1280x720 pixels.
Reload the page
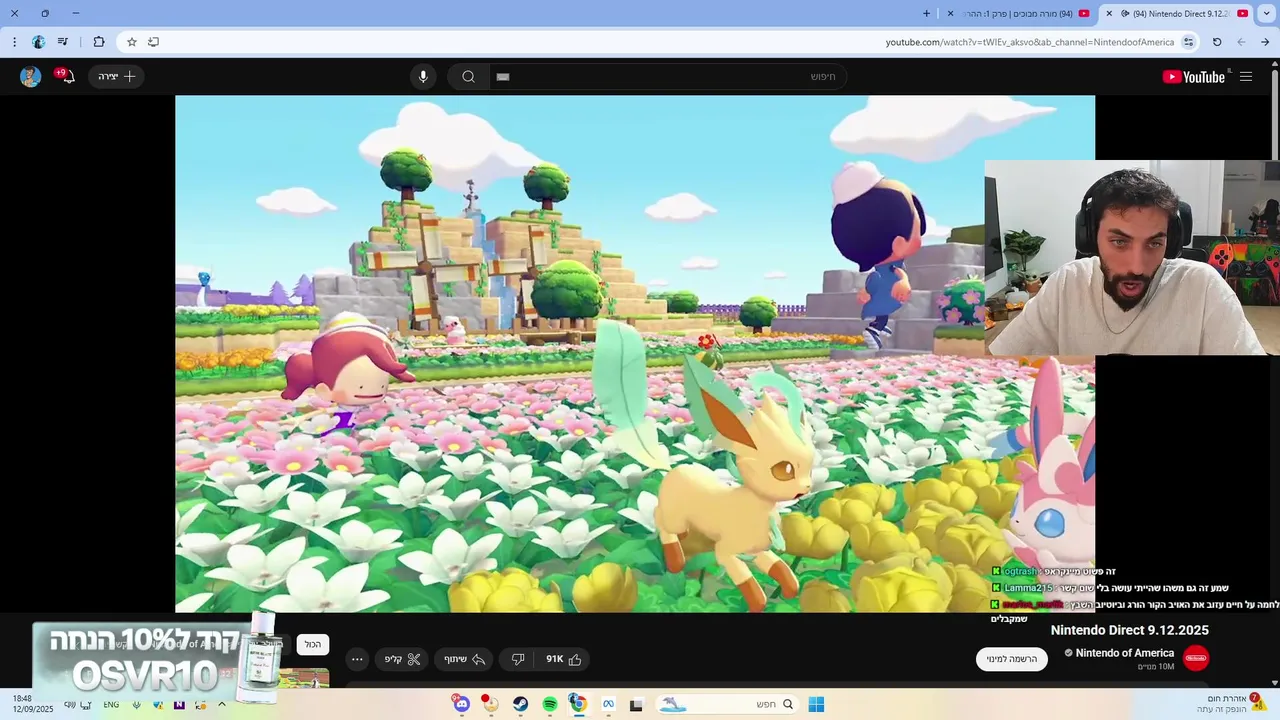tap(1217, 42)
